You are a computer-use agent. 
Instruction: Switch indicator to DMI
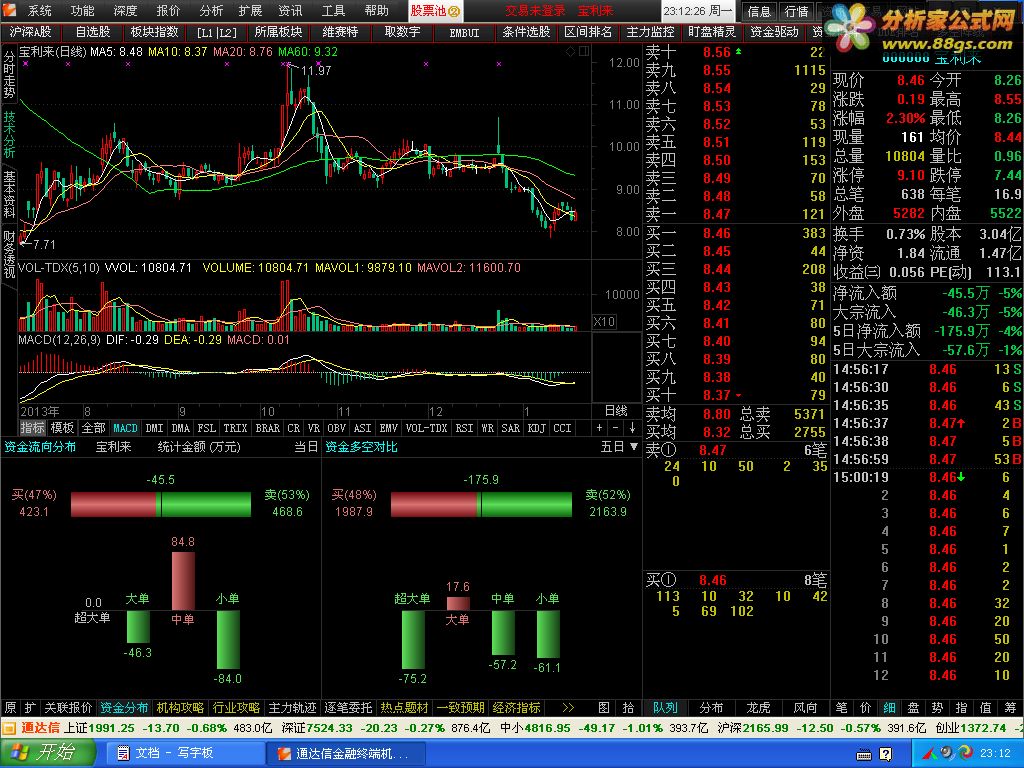point(155,428)
